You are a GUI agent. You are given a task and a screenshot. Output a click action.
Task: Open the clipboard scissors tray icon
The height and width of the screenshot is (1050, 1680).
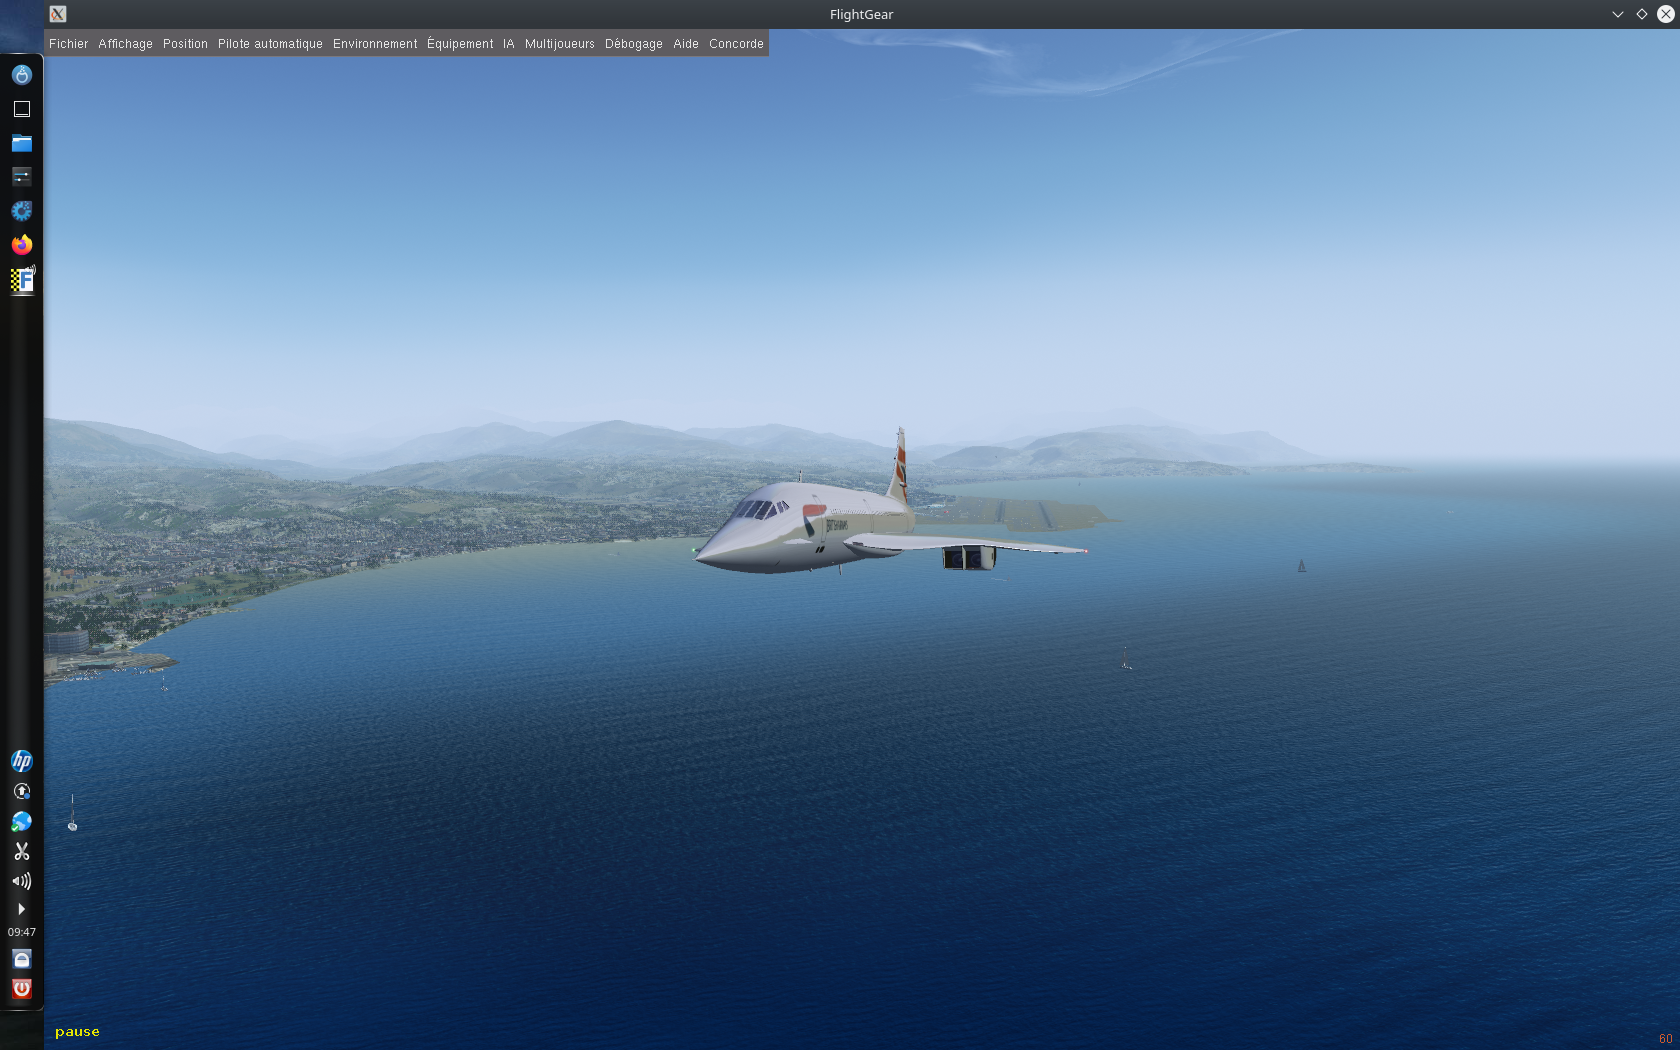point(22,851)
